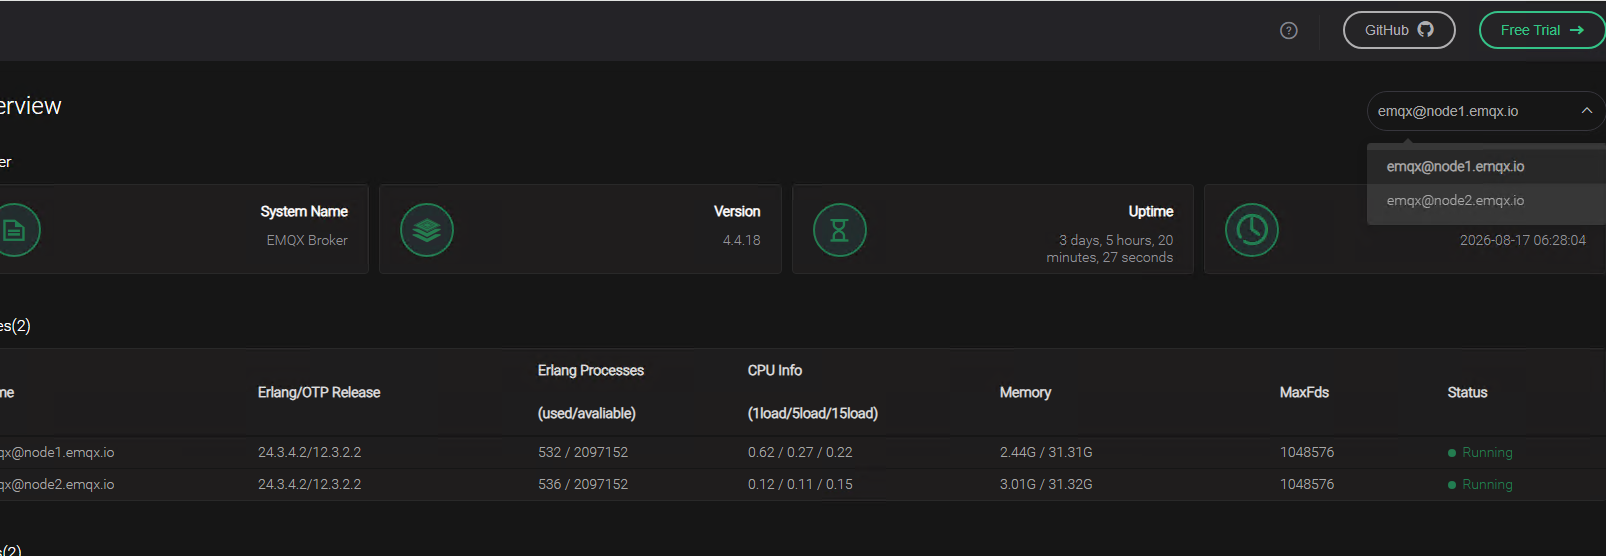Click the Free Trial arrow icon
Image resolution: width=1606 pixels, height=556 pixels.
click(x=1577, y=30)
